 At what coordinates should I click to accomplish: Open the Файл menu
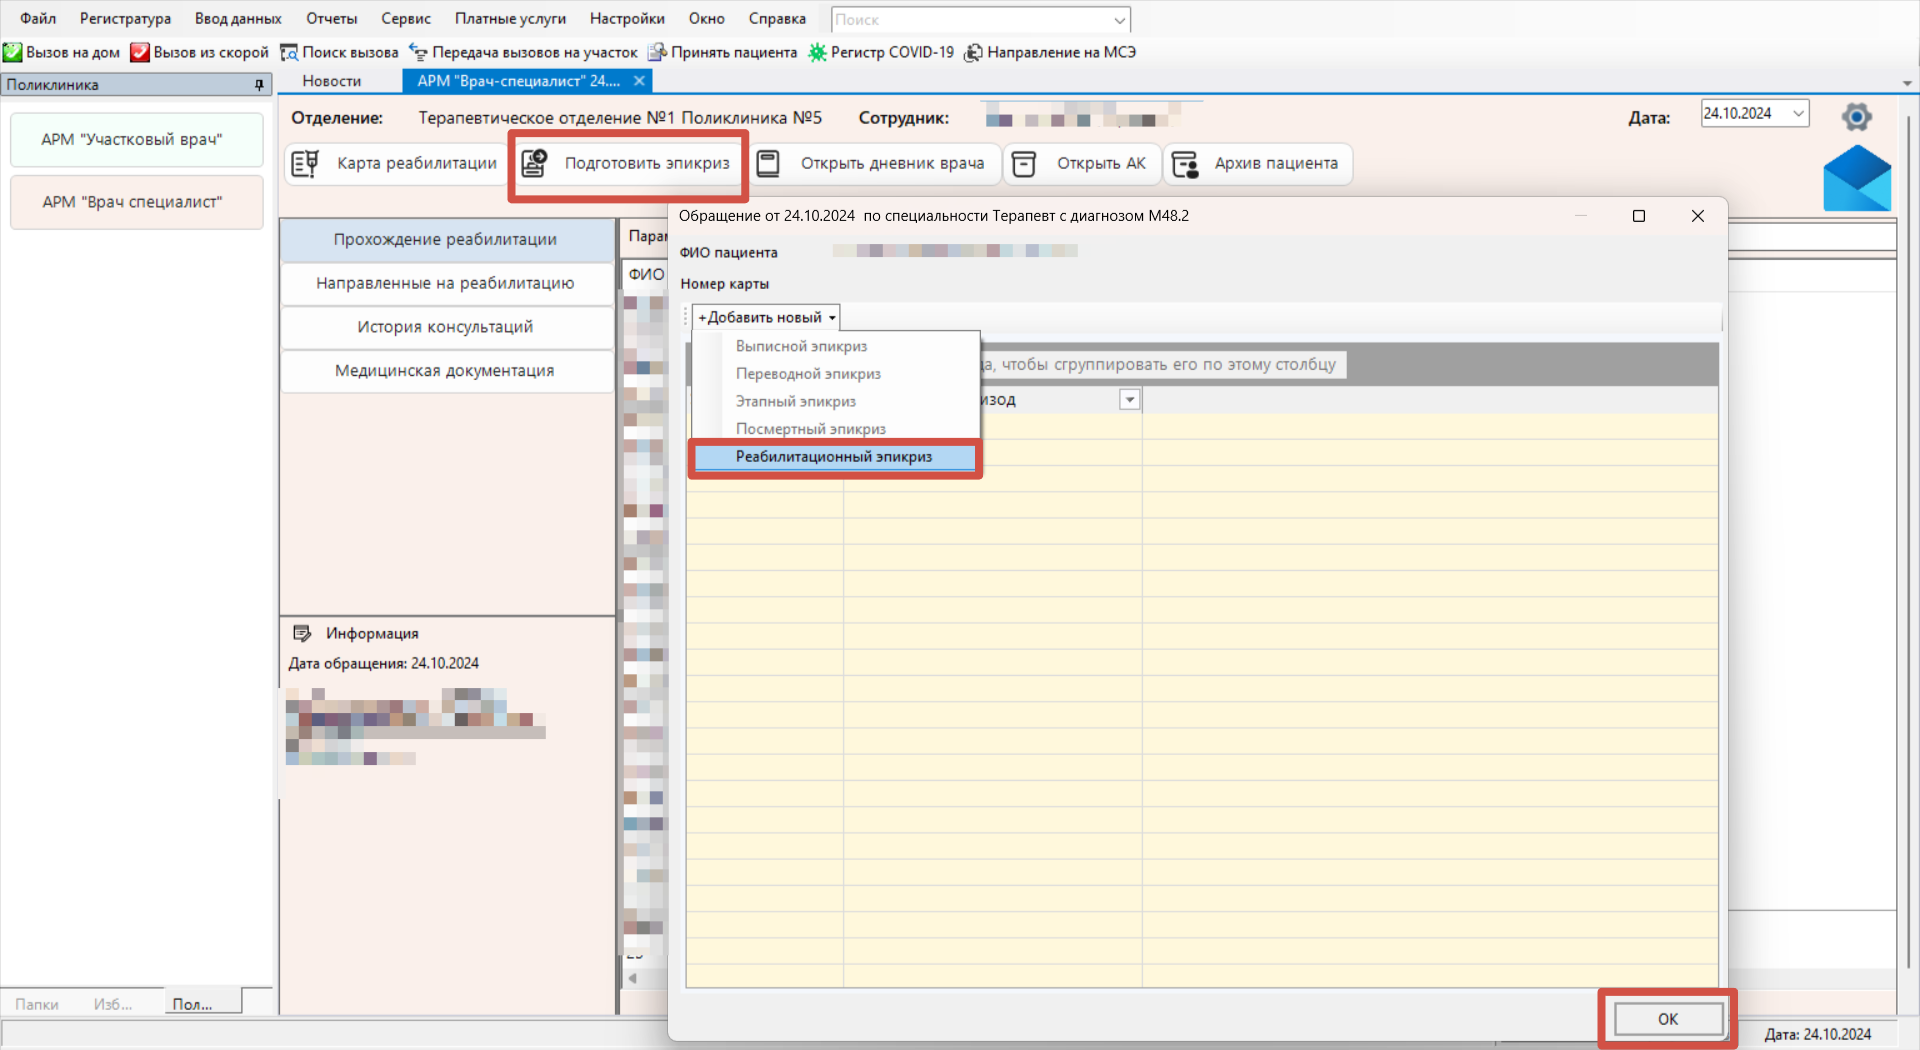pos(38,18)
